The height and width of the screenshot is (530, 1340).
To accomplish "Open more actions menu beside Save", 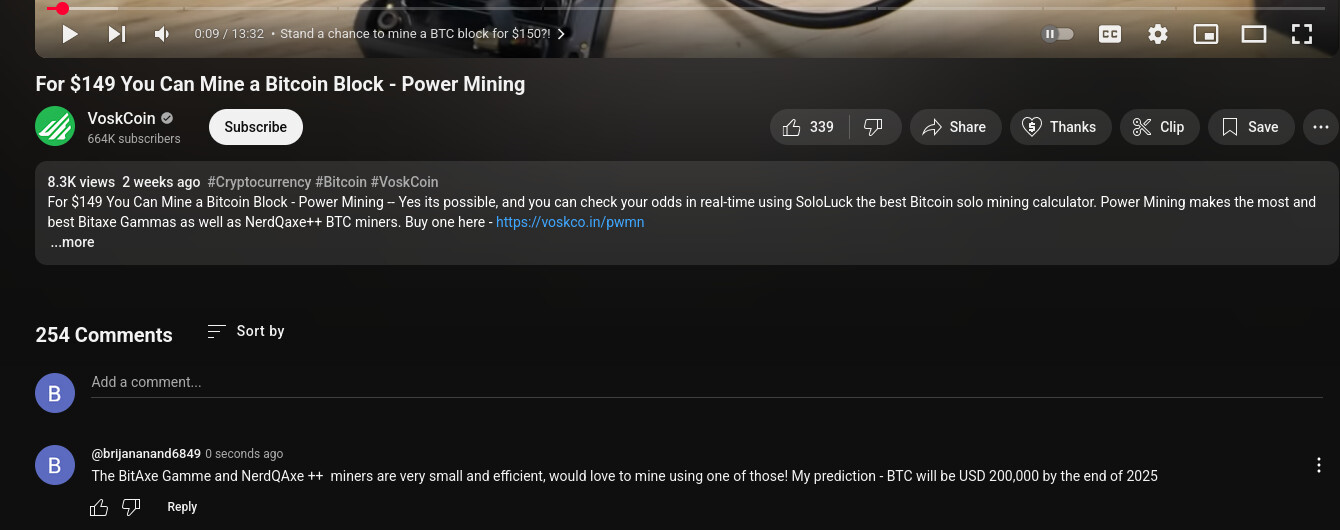I will click(1321, 127).
